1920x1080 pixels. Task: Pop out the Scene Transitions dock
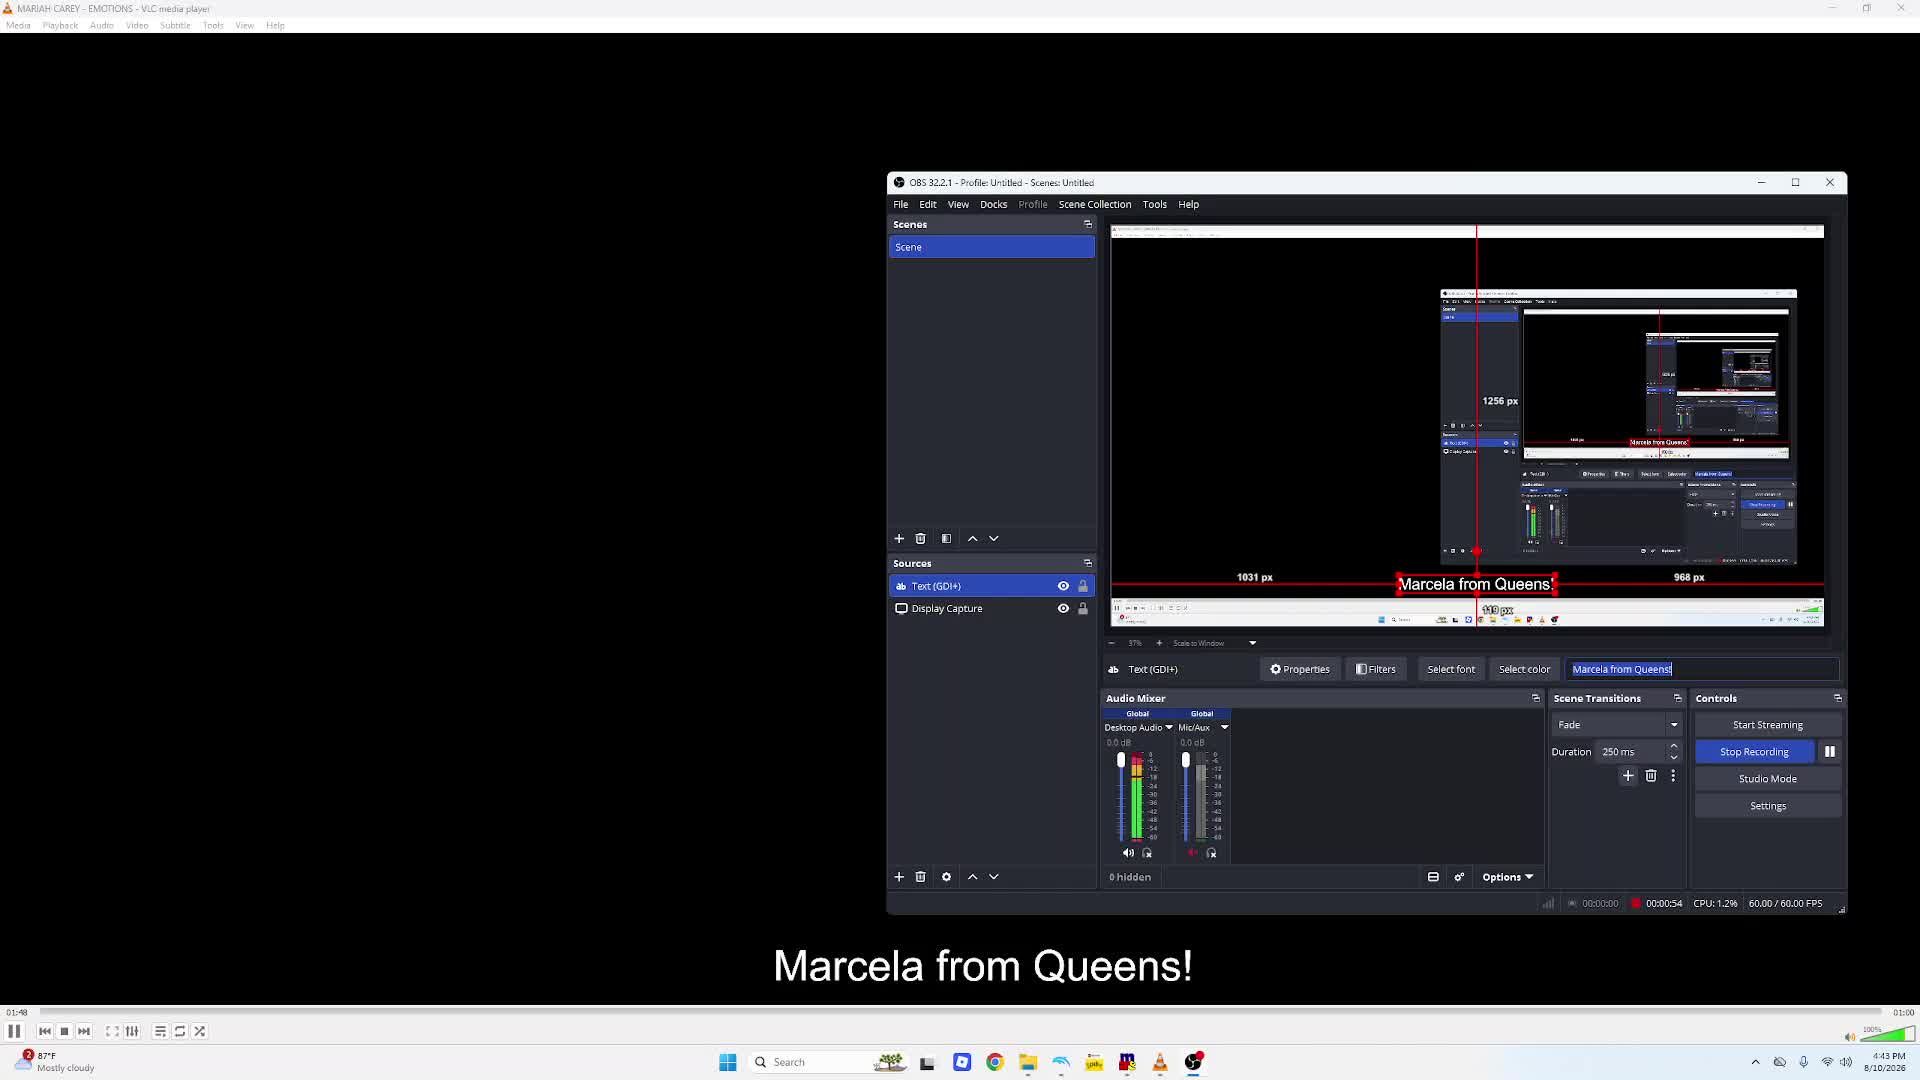pyautogui.click(x=1678, y=698)
